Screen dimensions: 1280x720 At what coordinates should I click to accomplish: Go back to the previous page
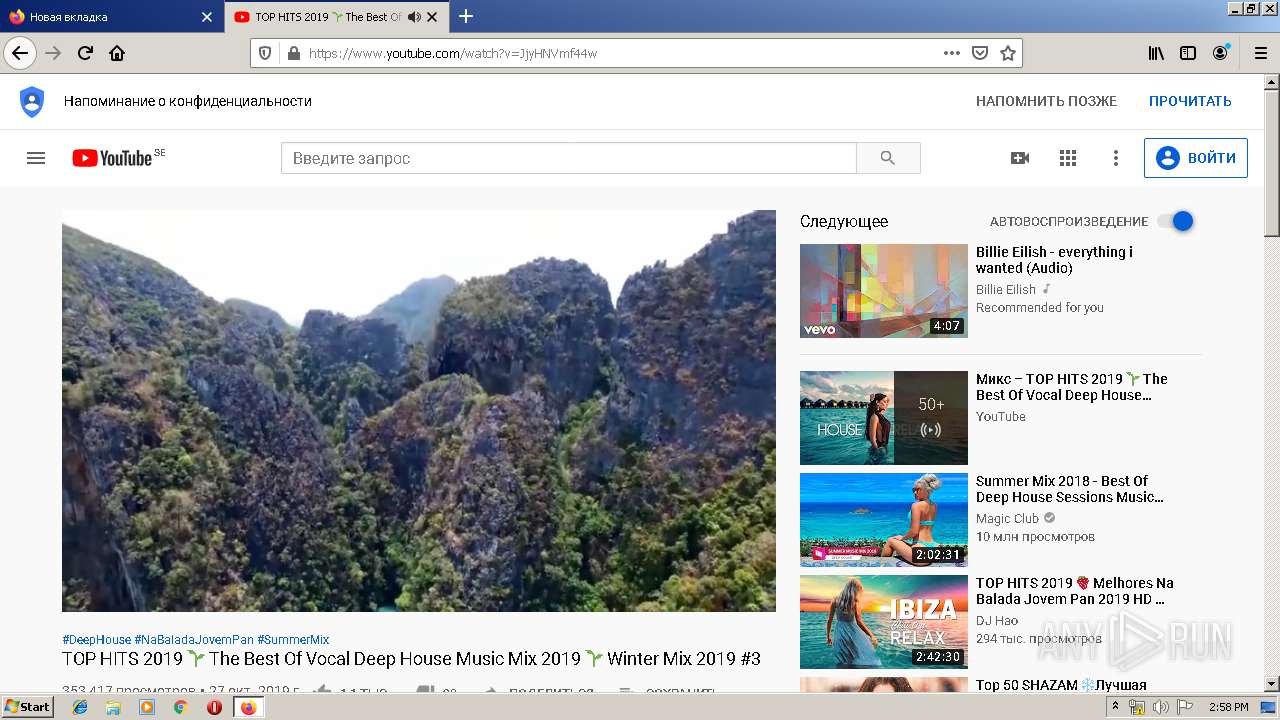[20, 53]
